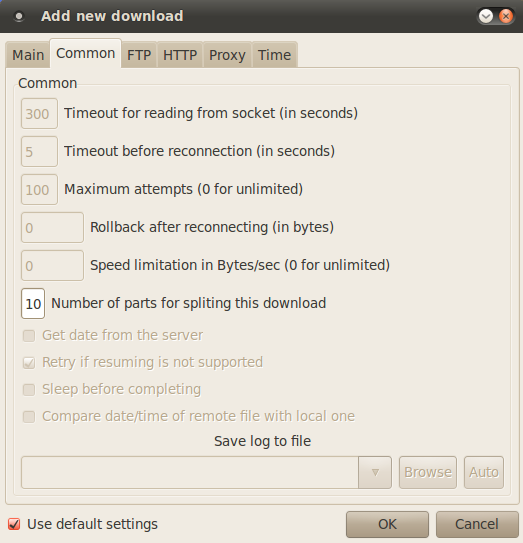Expand the Save log to file dropdown arrow

coord(375,472)
